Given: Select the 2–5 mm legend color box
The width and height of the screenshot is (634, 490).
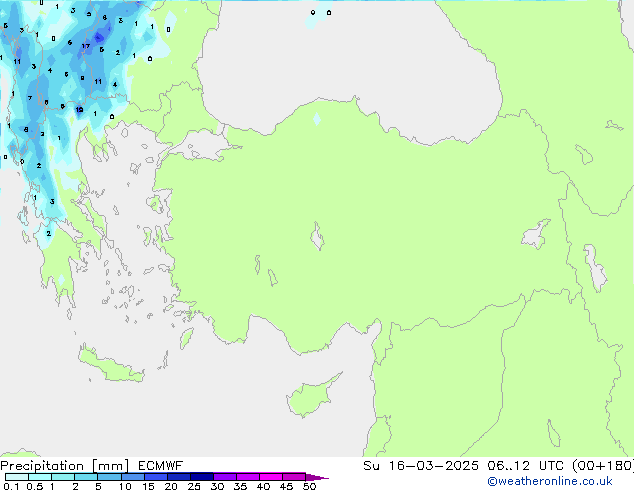Looking at the screenshot, I should pos(86,477).
